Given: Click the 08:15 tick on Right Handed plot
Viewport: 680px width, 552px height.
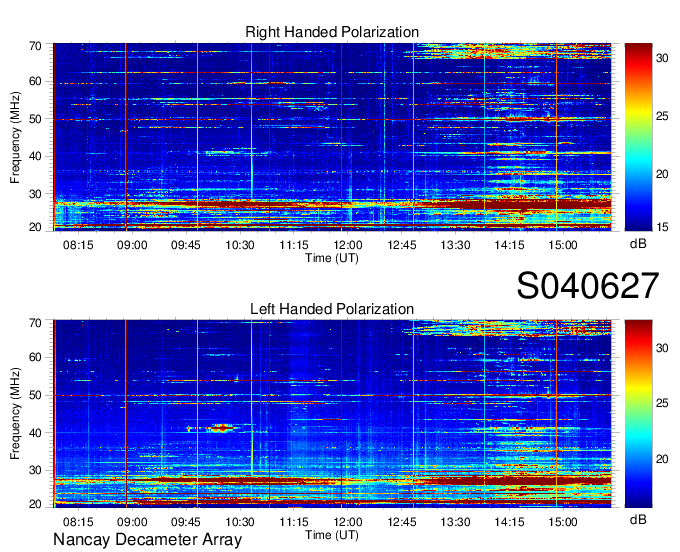Looking at the screenshot, I should pos(78,245).
